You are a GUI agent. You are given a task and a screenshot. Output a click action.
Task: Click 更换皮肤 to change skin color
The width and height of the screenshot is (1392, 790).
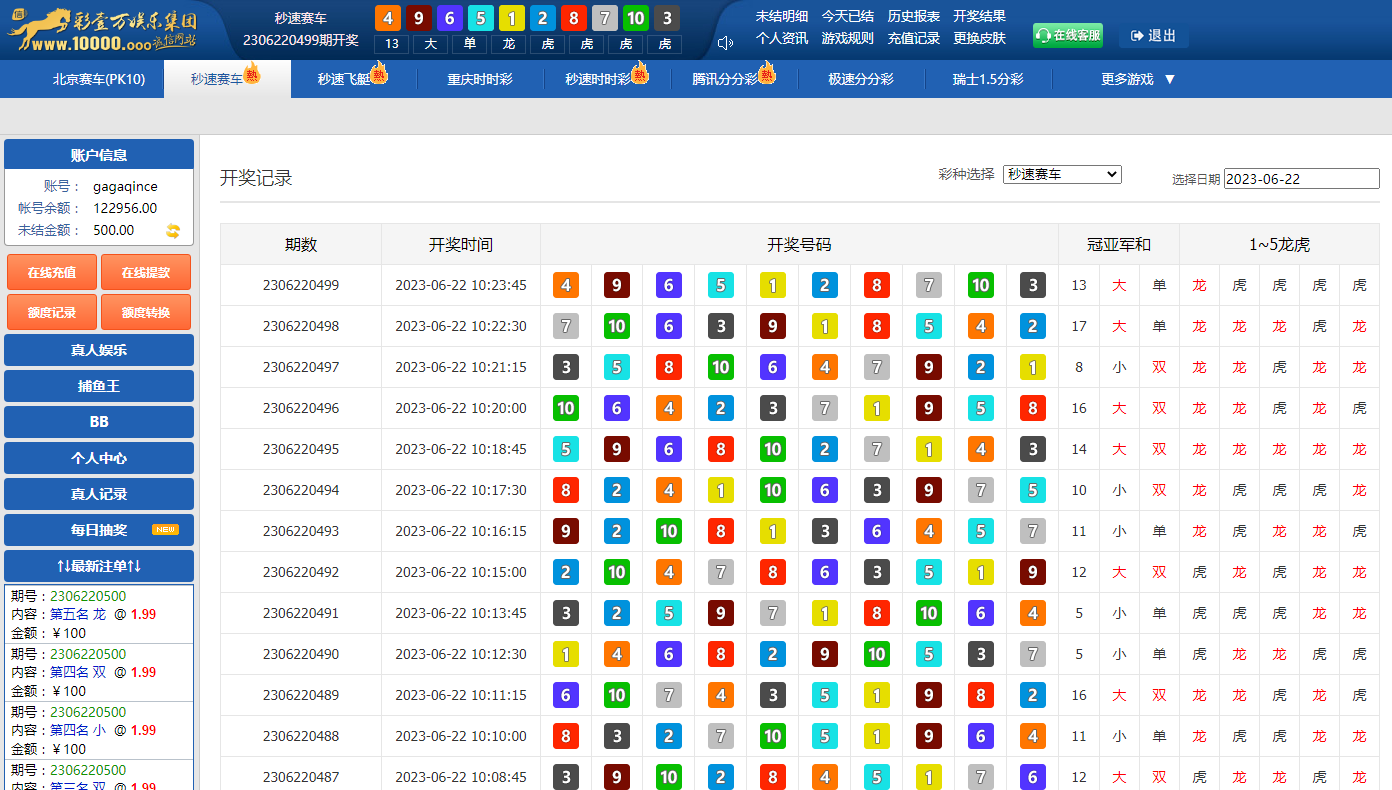(979, 38)
